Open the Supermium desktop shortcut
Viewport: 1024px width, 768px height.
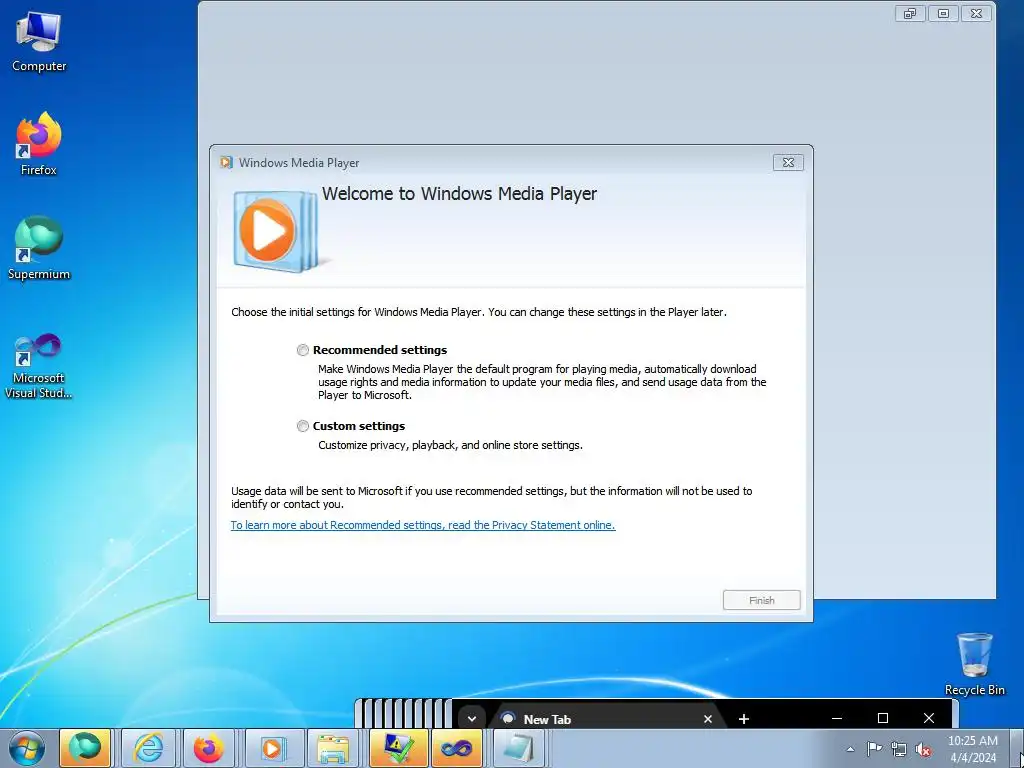pyautogui.click(x=39, y=248)
